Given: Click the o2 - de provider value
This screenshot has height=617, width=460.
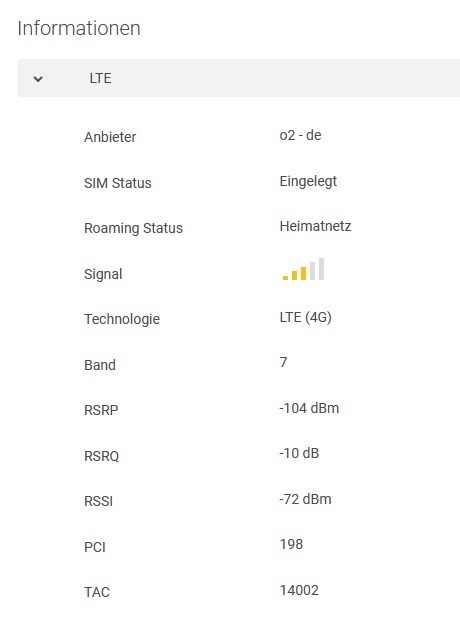Looking at the screenshot, I should [300, 135].
